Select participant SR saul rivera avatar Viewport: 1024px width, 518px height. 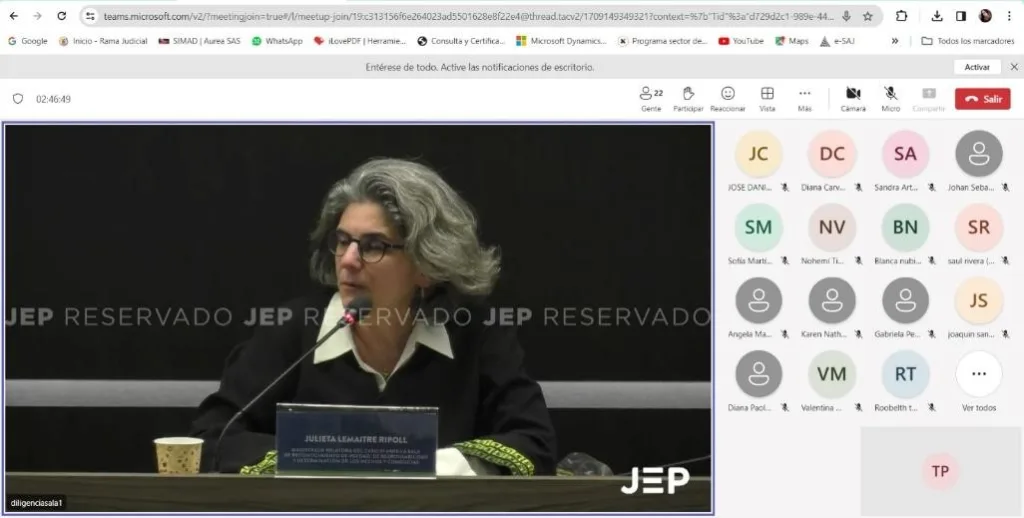click(979, 227)
